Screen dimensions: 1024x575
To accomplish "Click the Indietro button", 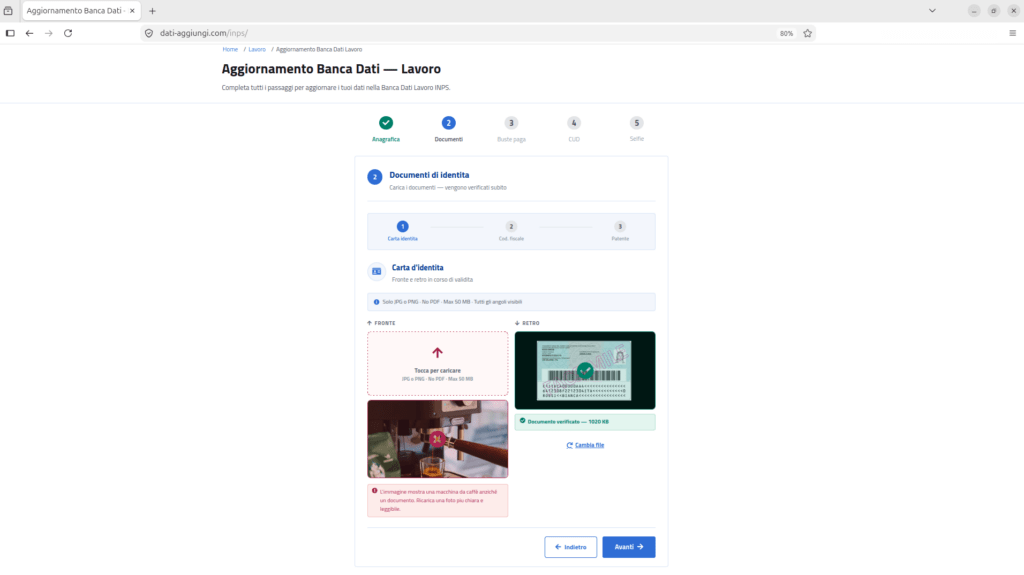I will 571,548.
